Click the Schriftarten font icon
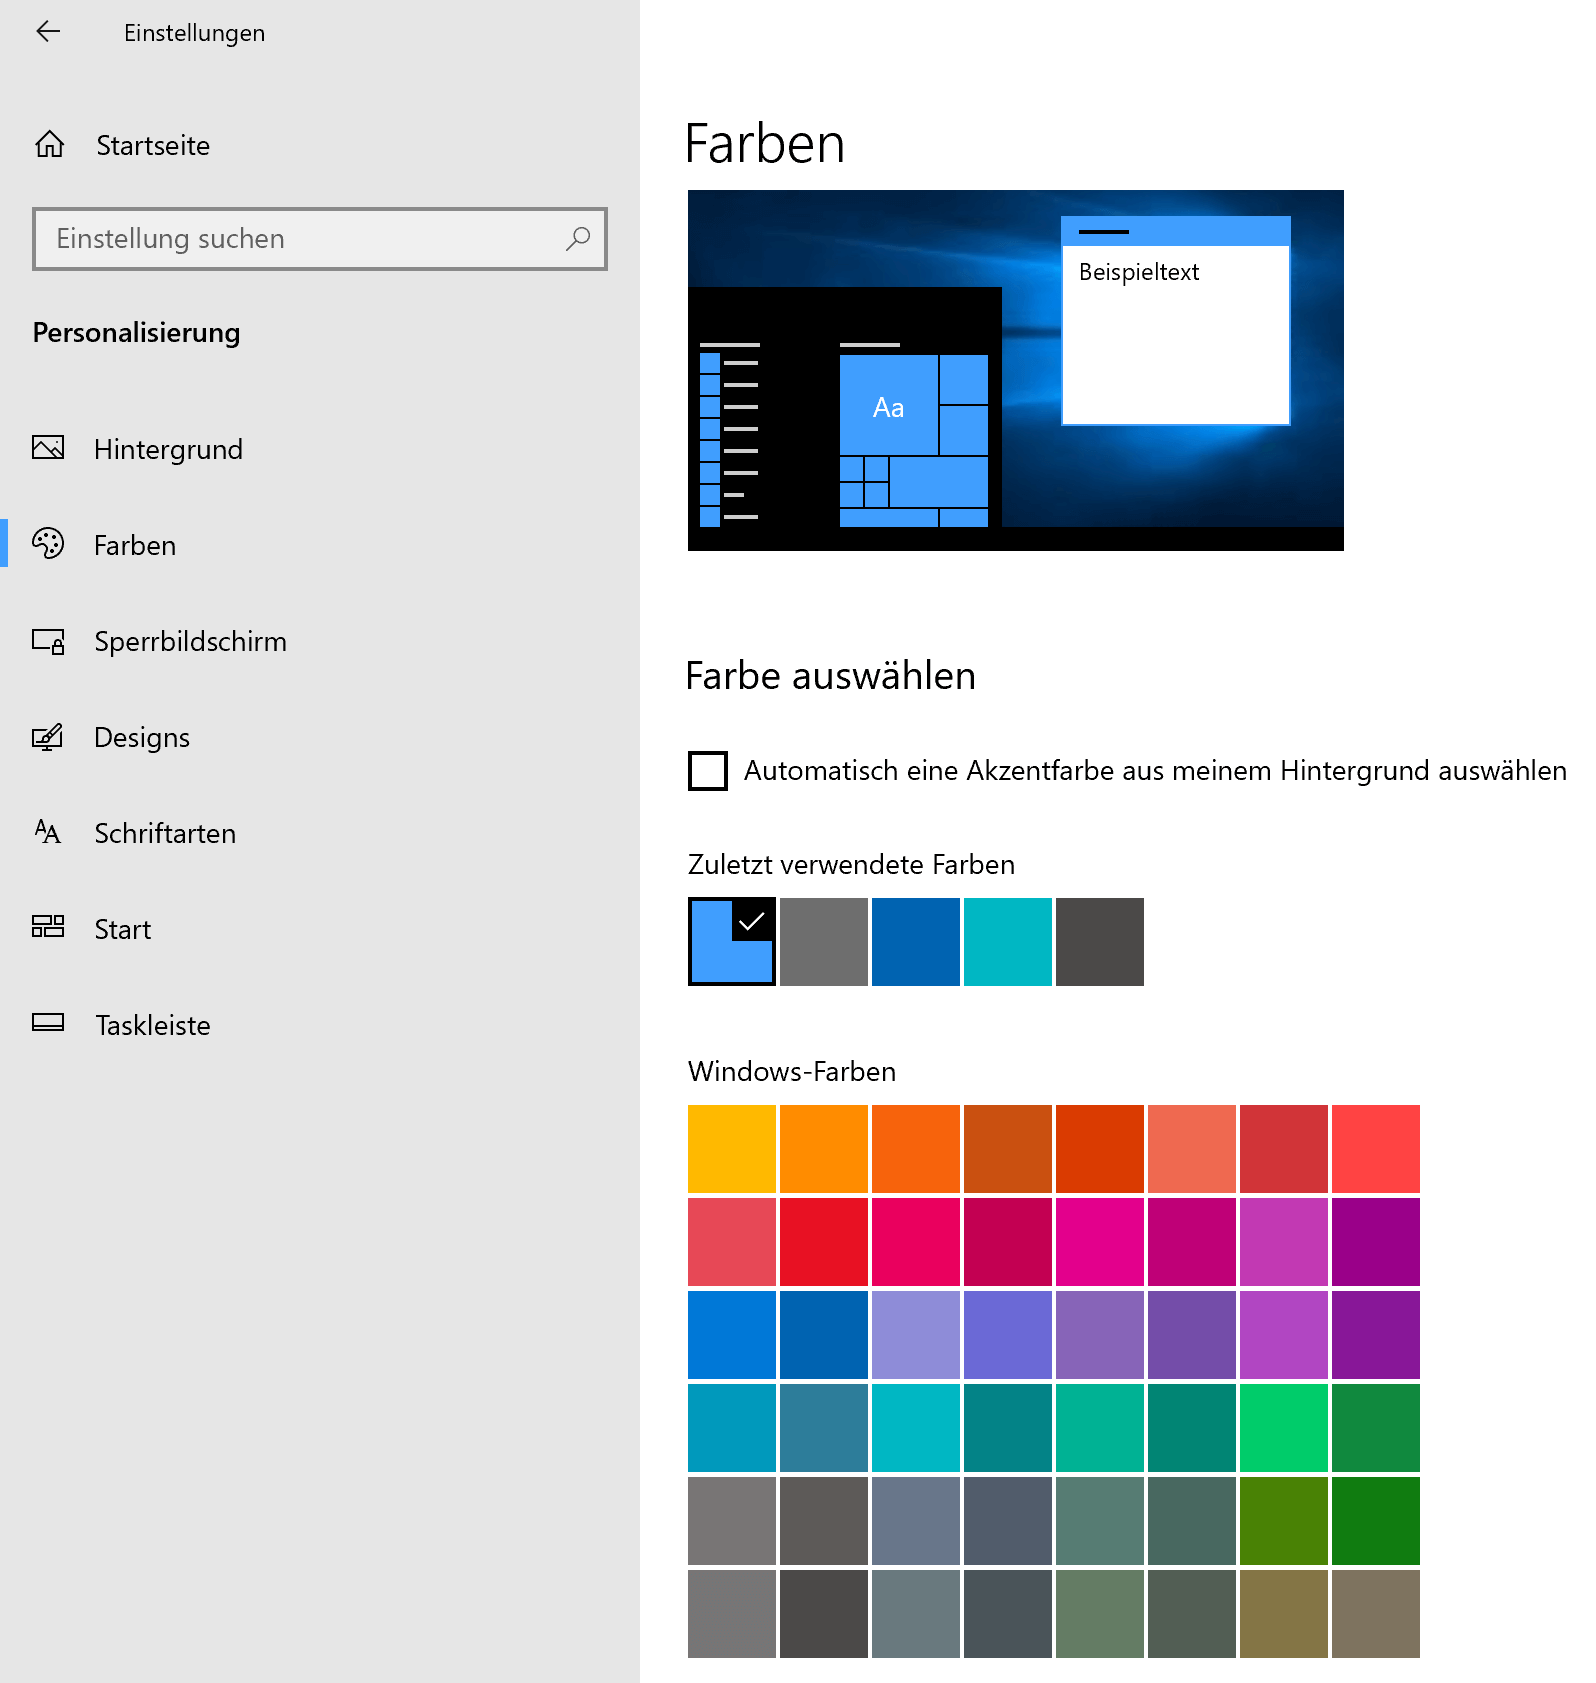Viewport: 1596px width, 1683px height. pos(48,832)
